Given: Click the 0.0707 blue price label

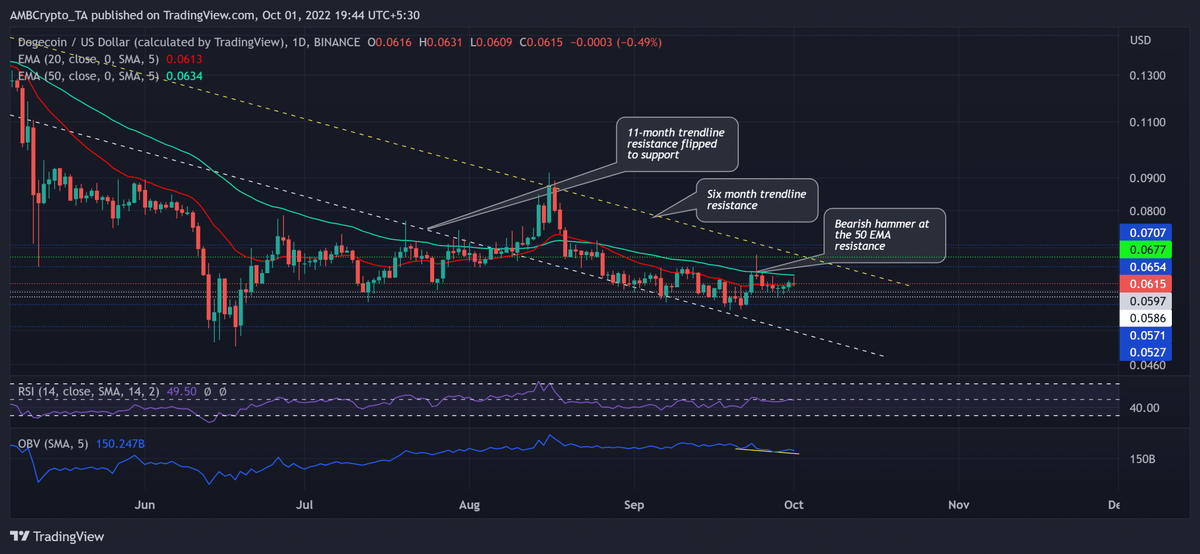Looking at the screenshot, I should [1144, 232].
